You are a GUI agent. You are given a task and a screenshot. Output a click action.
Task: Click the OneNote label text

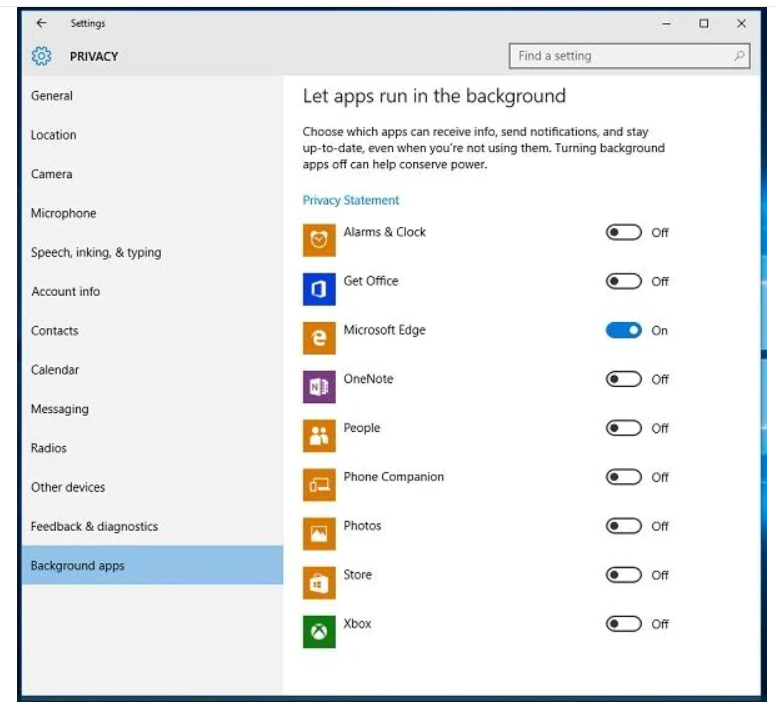369,379
